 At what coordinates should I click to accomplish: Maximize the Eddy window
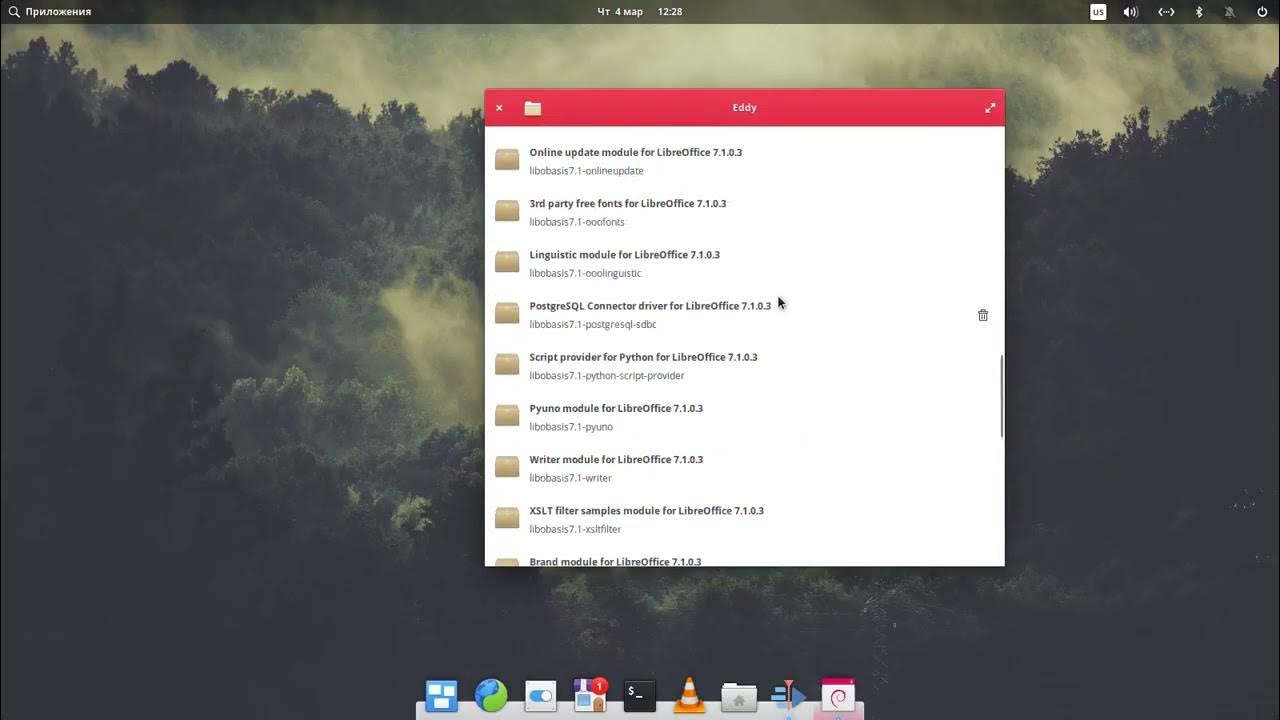[x=990, y=108]
